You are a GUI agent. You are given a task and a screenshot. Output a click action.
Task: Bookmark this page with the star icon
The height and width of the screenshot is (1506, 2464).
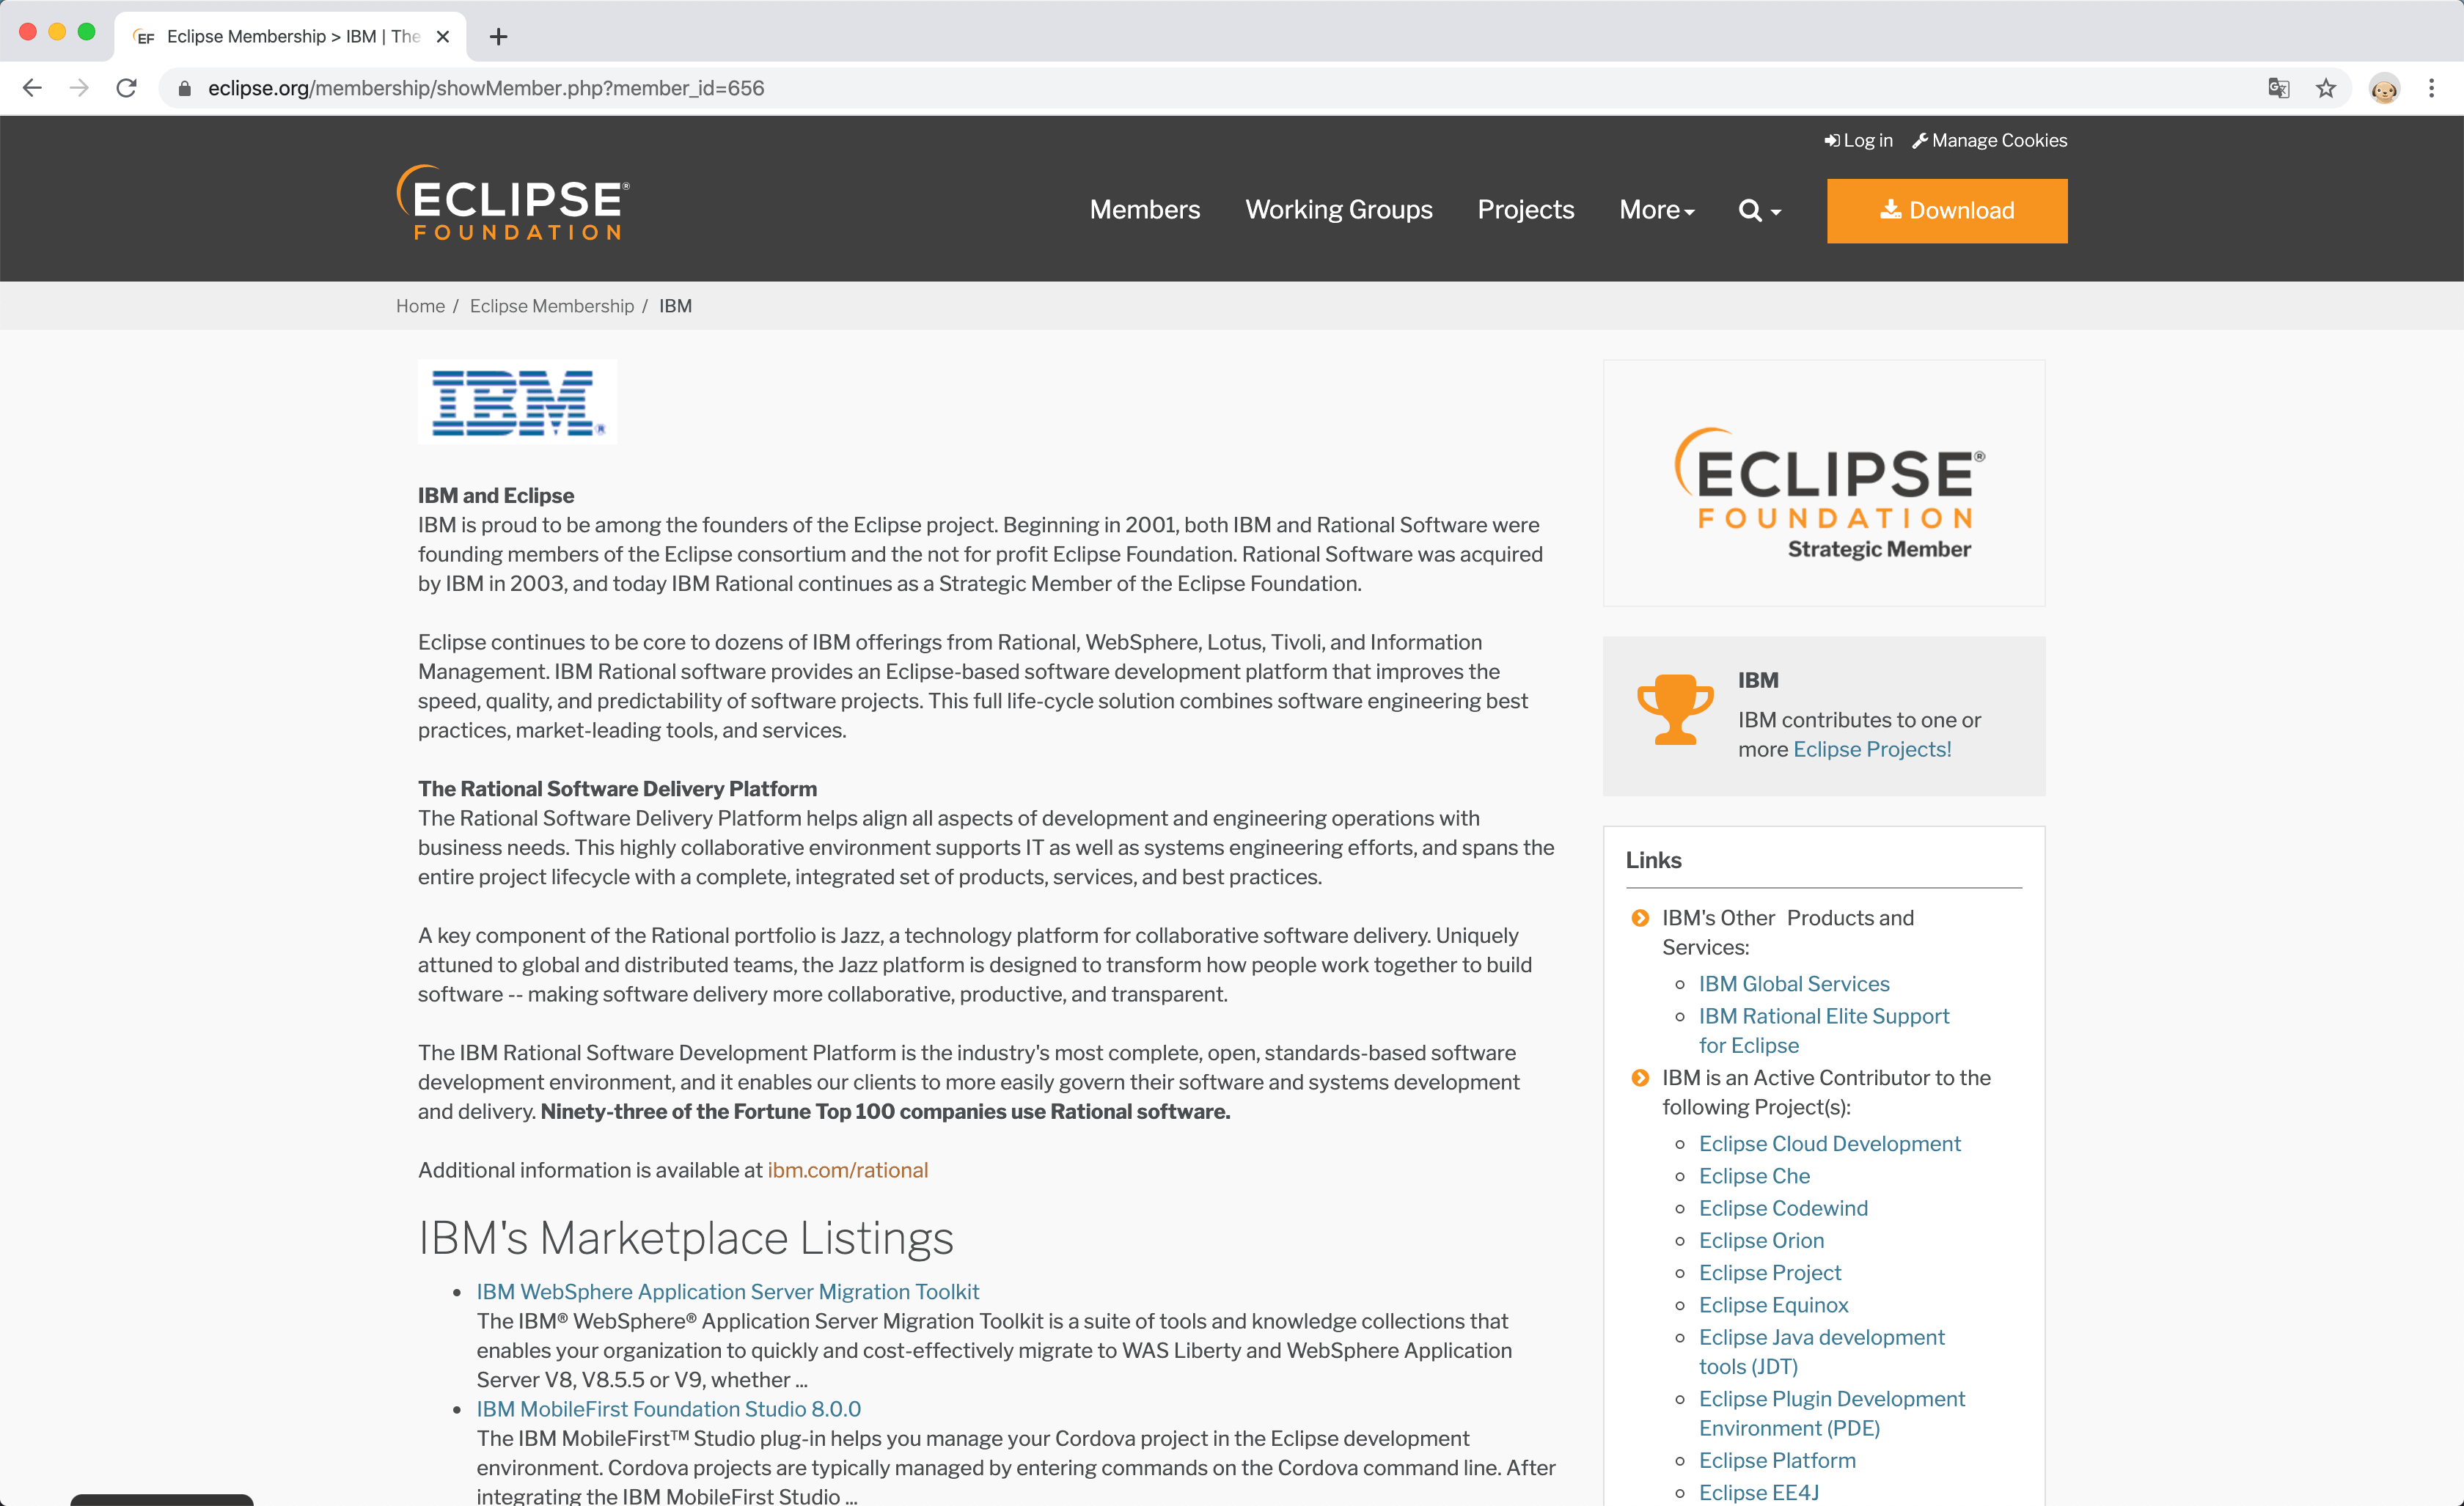[2326, 88]
